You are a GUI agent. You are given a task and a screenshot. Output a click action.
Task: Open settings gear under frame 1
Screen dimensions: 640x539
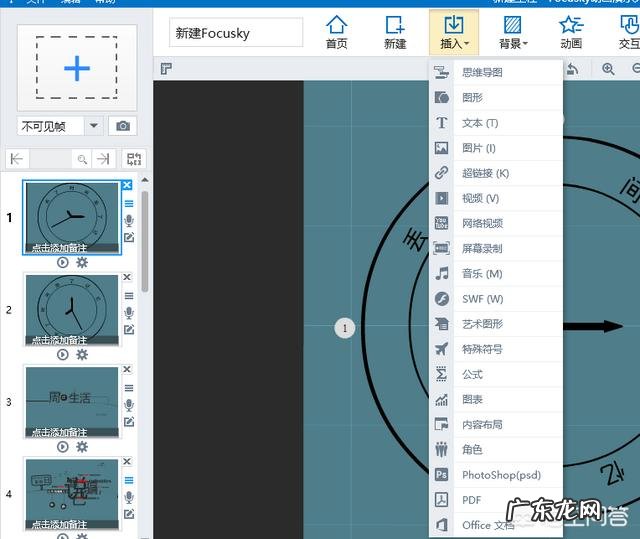pyautogui.click(x=82, y=262)
